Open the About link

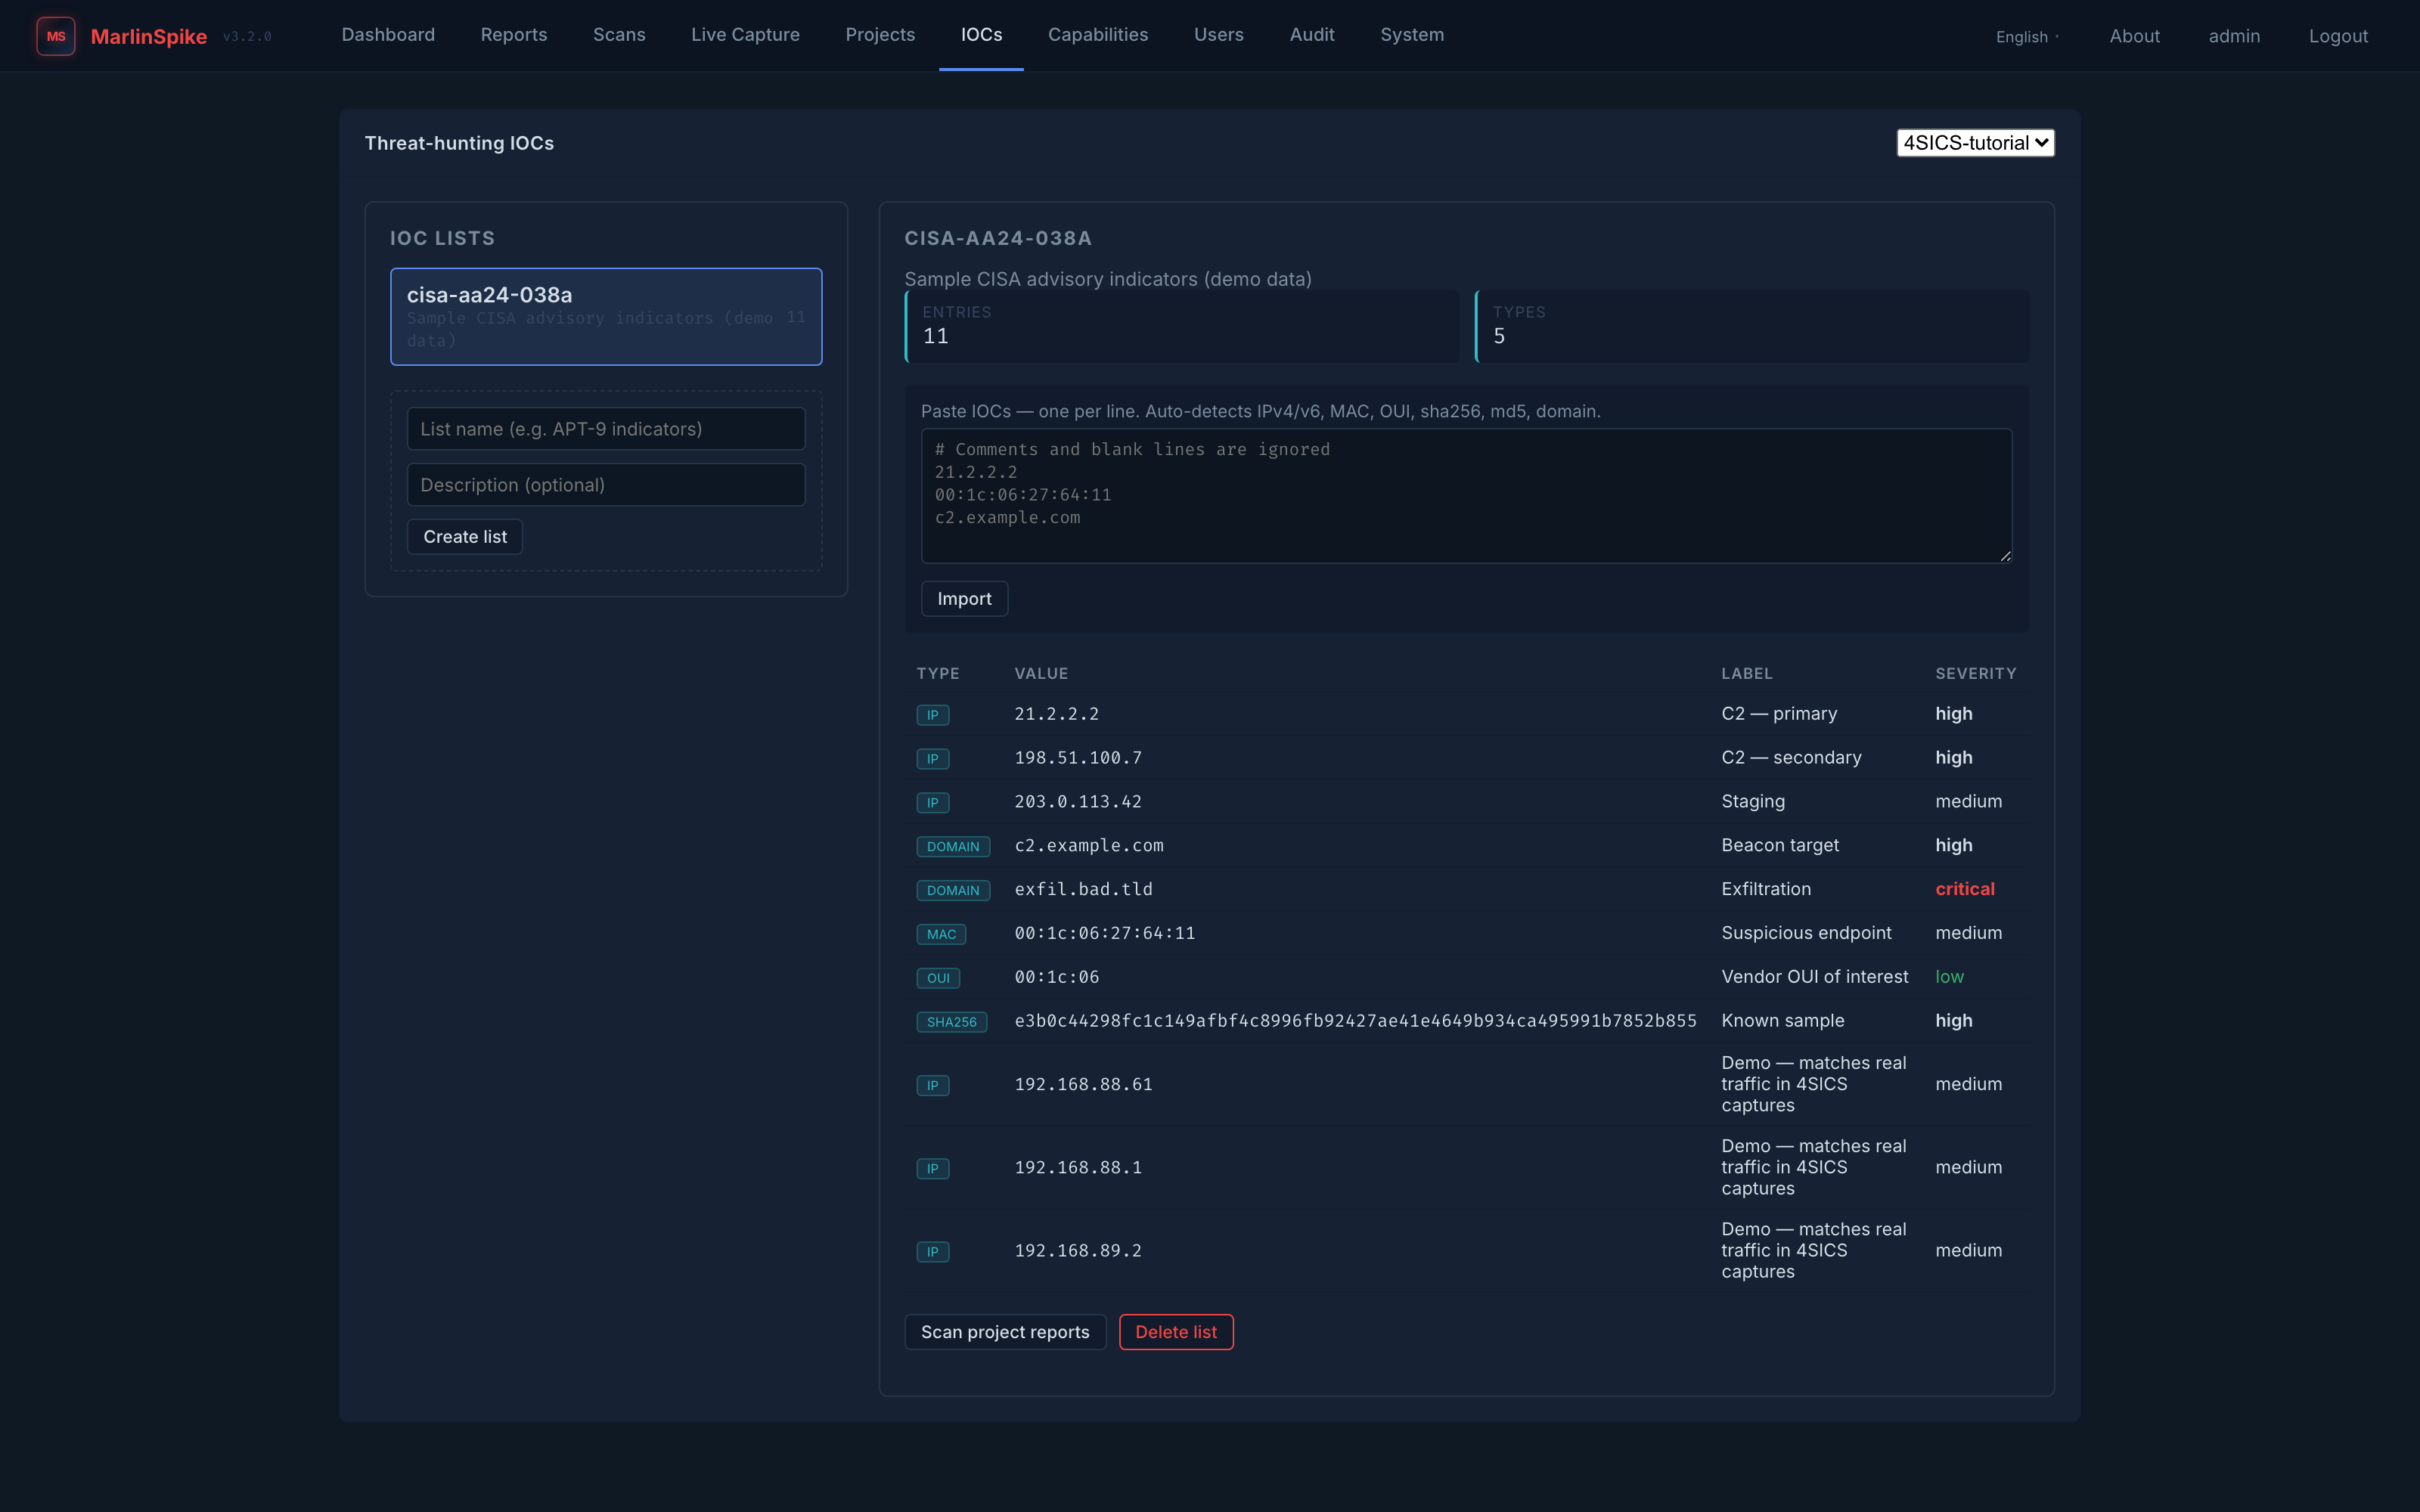[x=2134, y=36]
